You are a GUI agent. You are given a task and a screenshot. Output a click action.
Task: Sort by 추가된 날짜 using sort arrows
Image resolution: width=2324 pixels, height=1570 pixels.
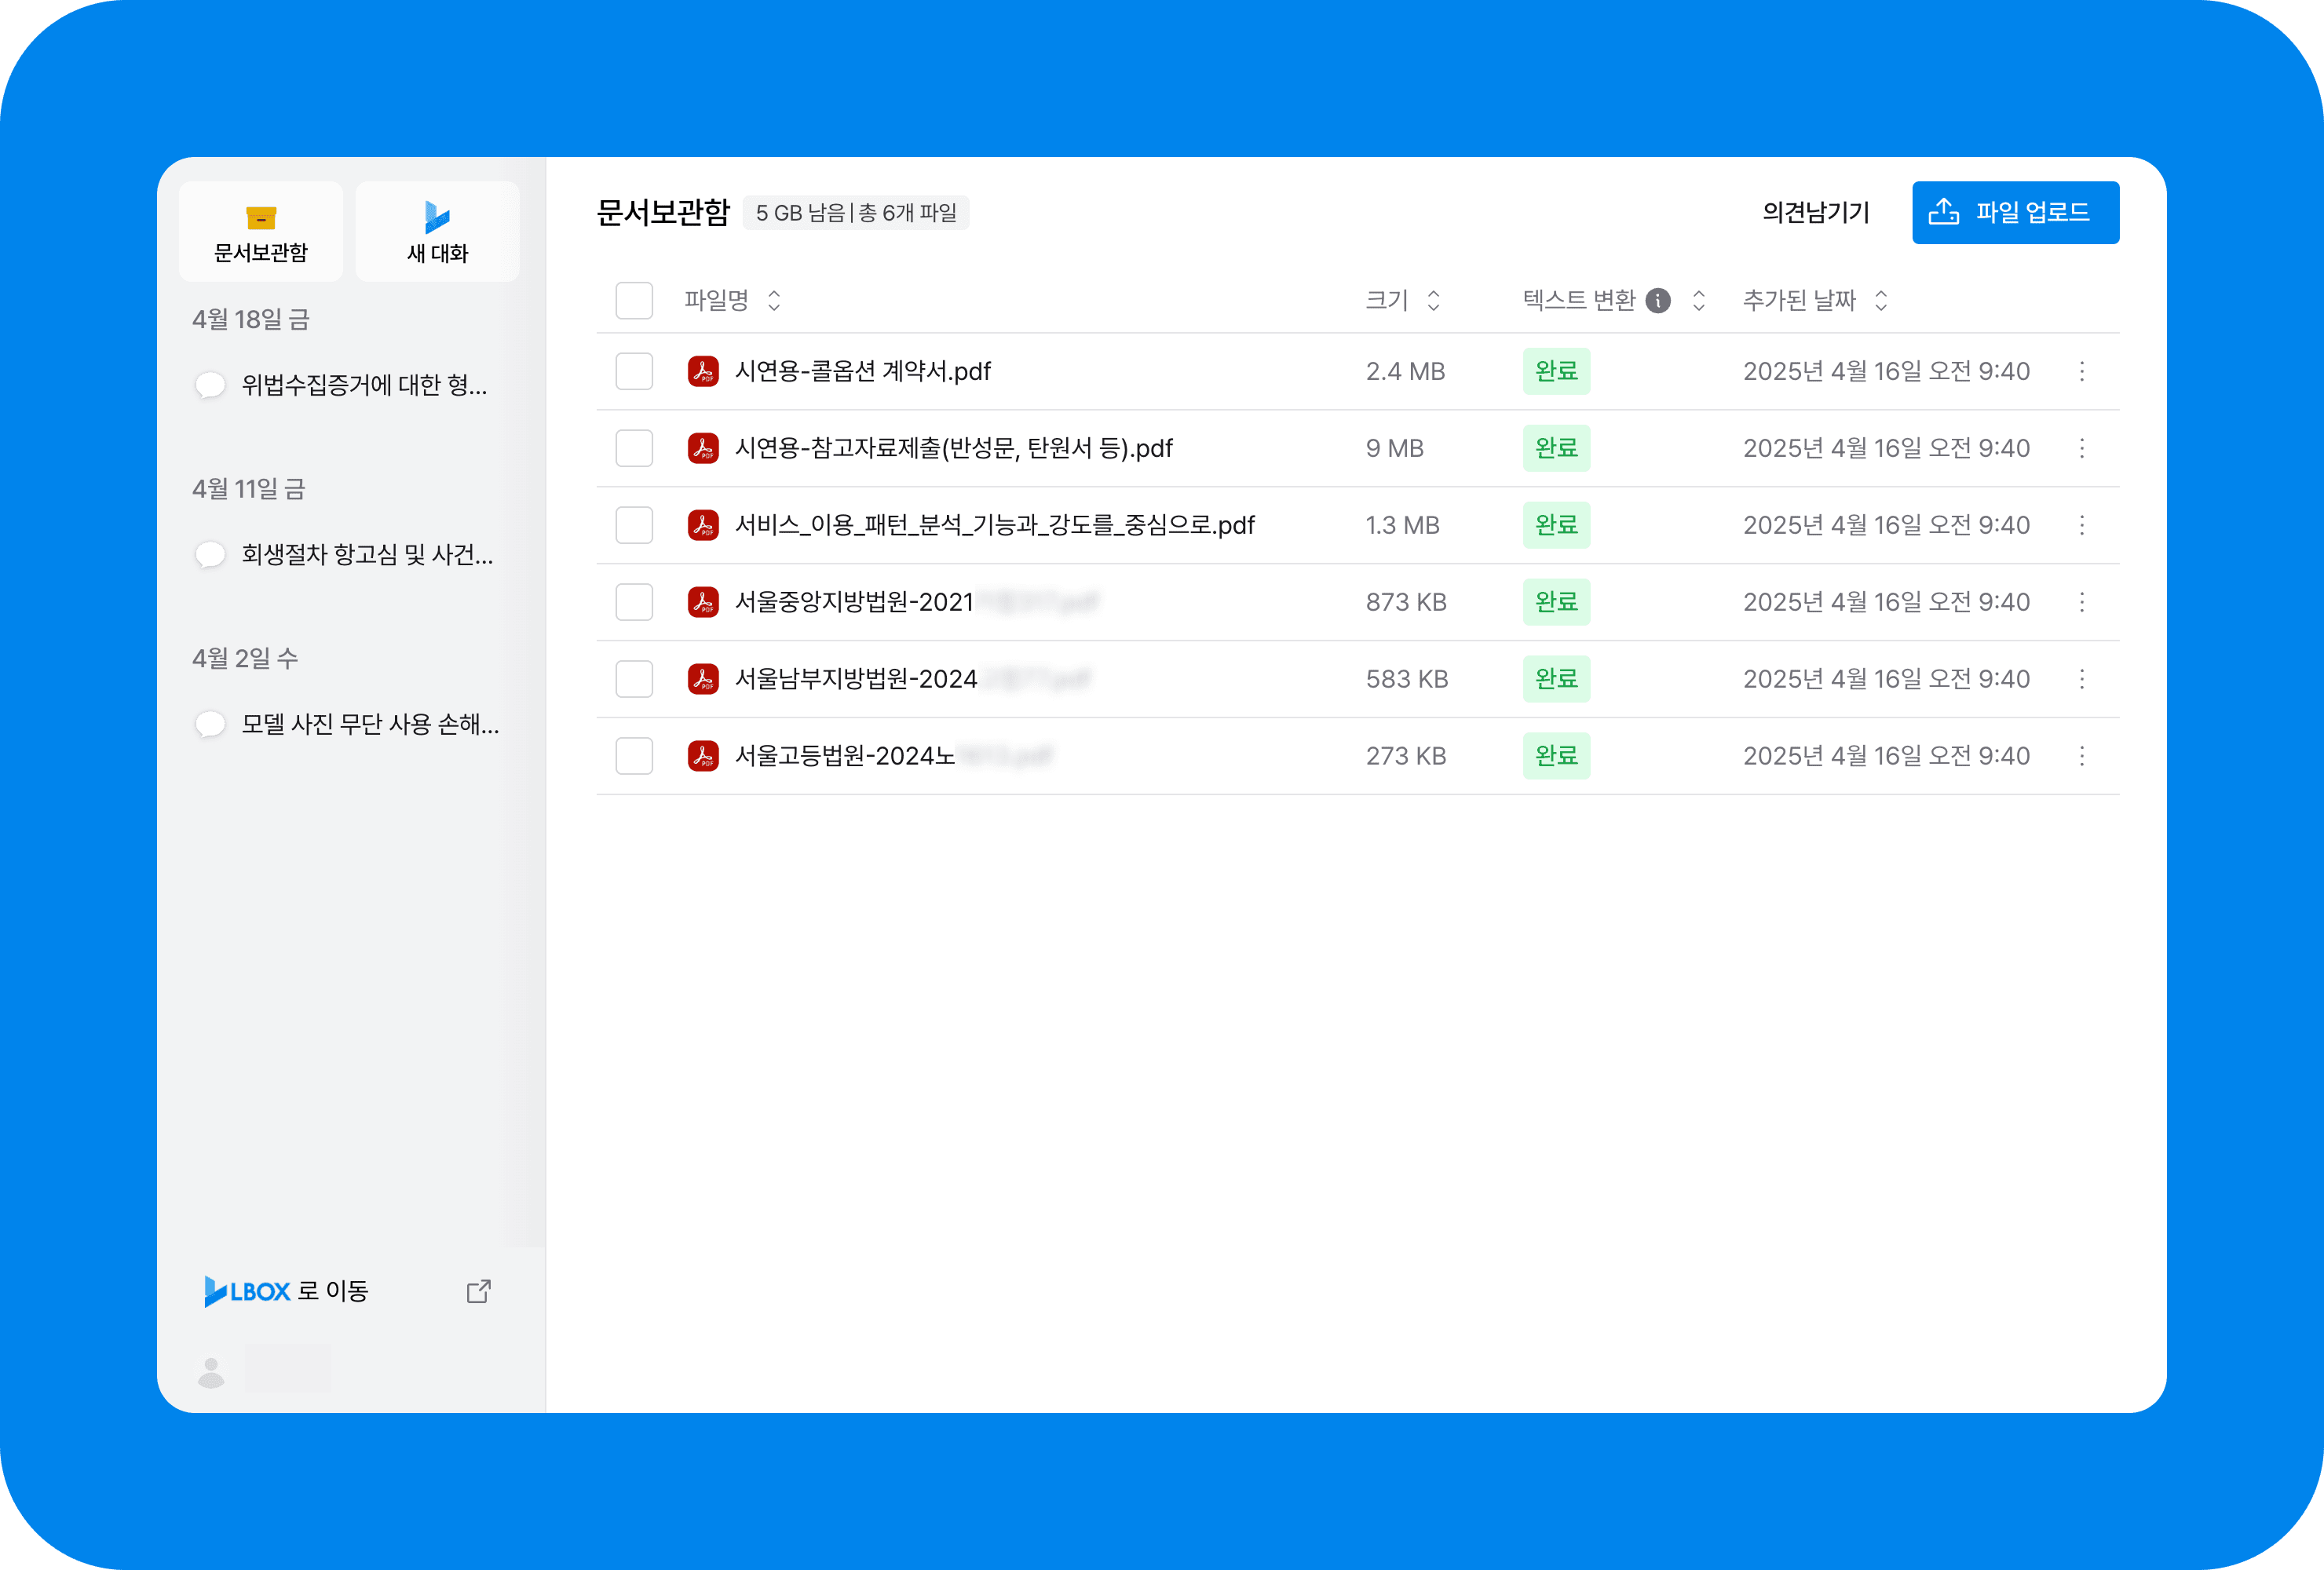(1881, 300)
